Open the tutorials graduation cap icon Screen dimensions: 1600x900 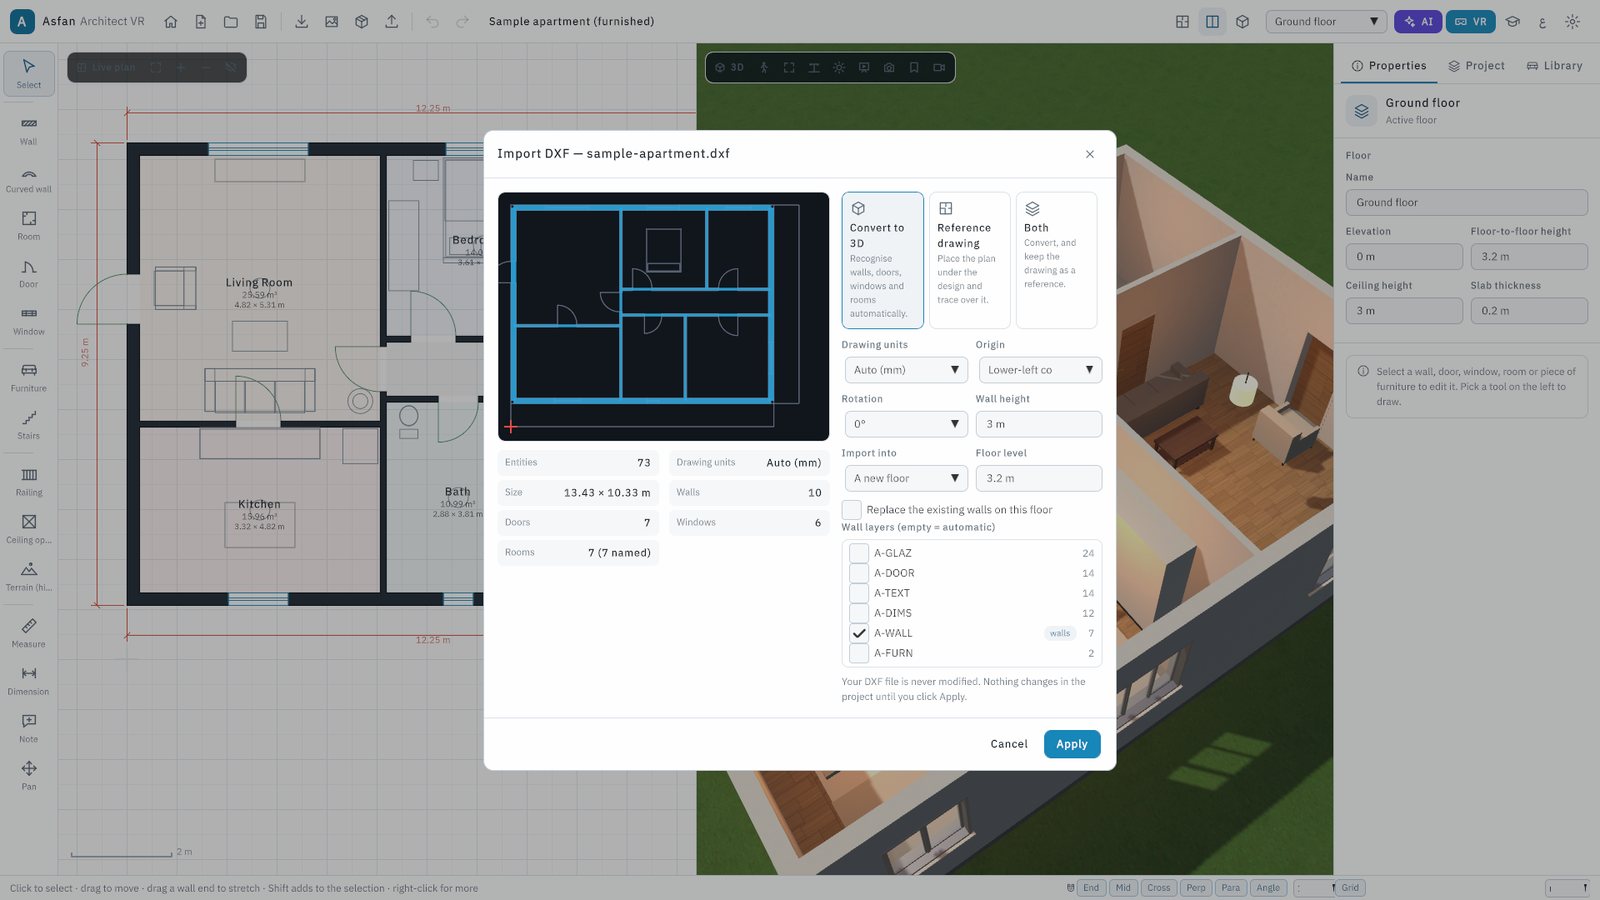click(x=1512, y=21)
